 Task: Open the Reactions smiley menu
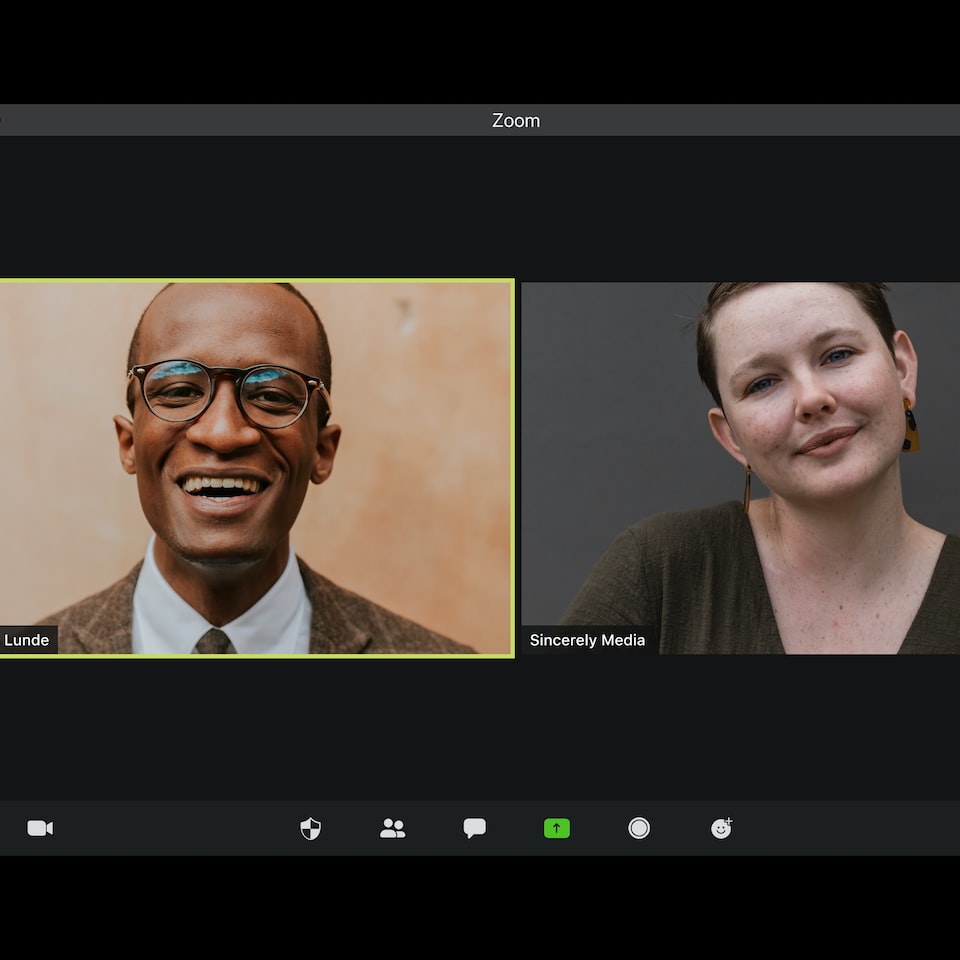point(721,828)
